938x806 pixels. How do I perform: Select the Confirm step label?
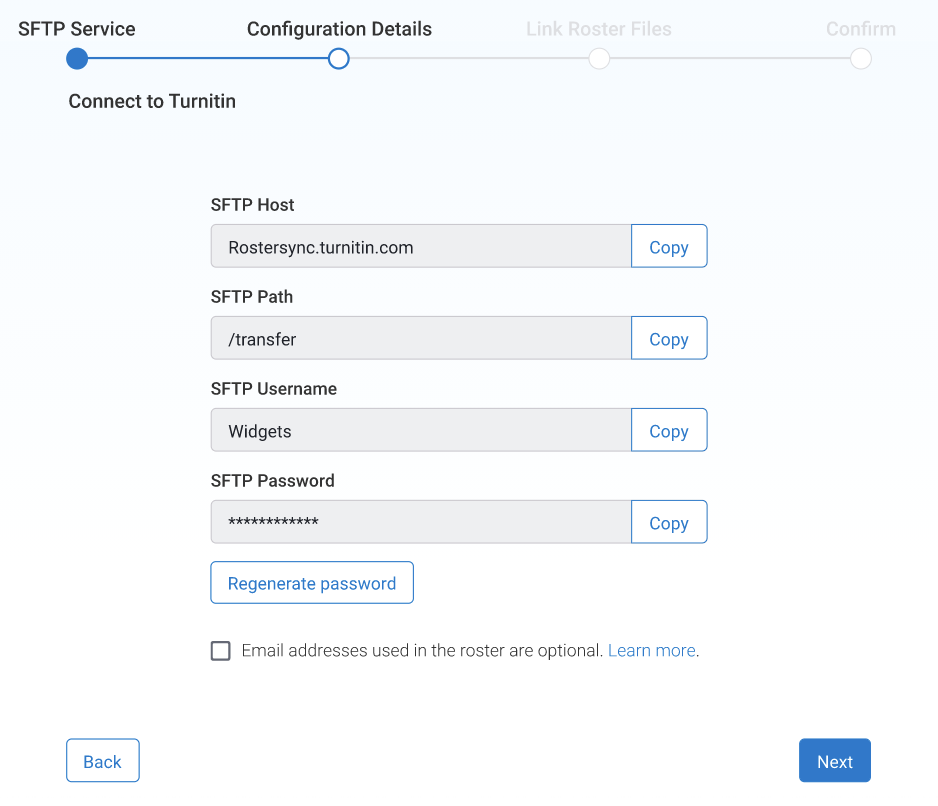(x=861, y=29)
